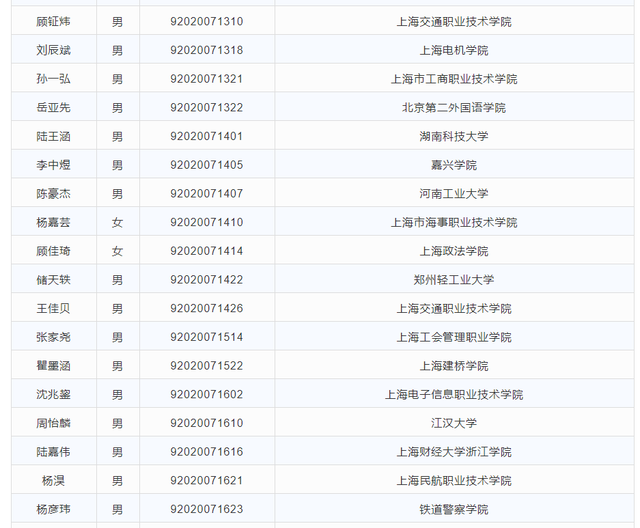
Task: Click gender 女 in 杨嘉芸's row
Action: pos(118,222)
